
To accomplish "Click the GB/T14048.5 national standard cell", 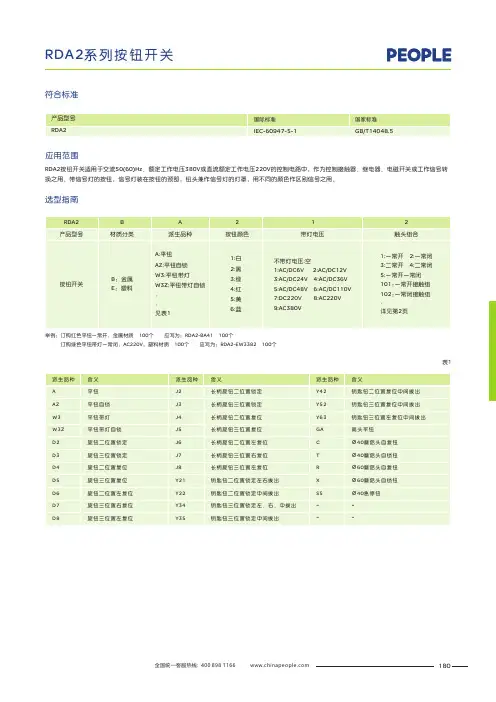I will pyautogui.click(x=374, y=131).
